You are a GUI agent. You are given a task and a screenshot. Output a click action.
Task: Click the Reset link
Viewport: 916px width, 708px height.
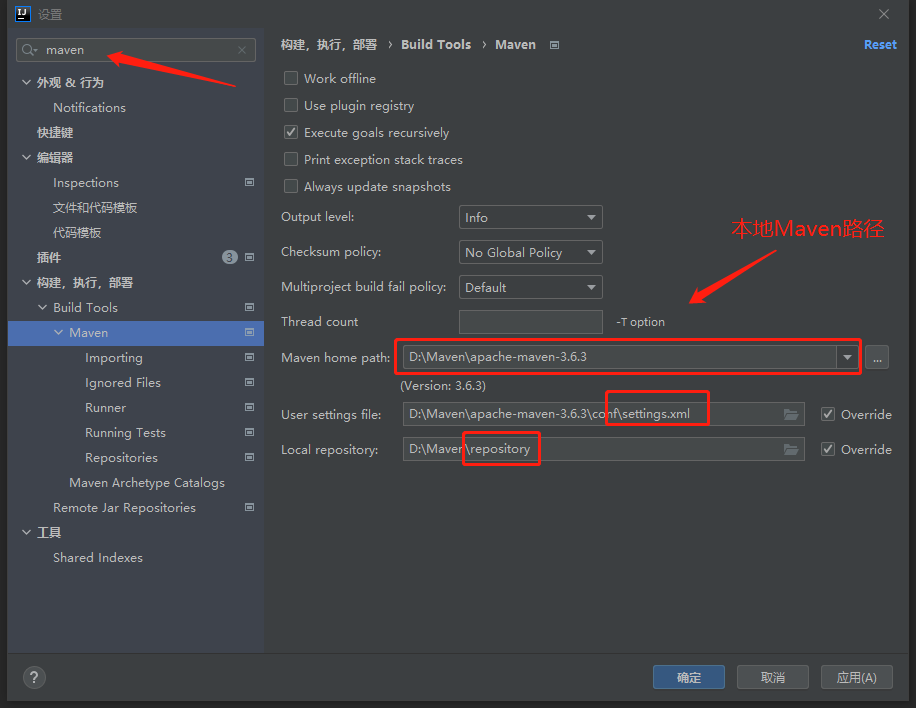click(880, 44)
